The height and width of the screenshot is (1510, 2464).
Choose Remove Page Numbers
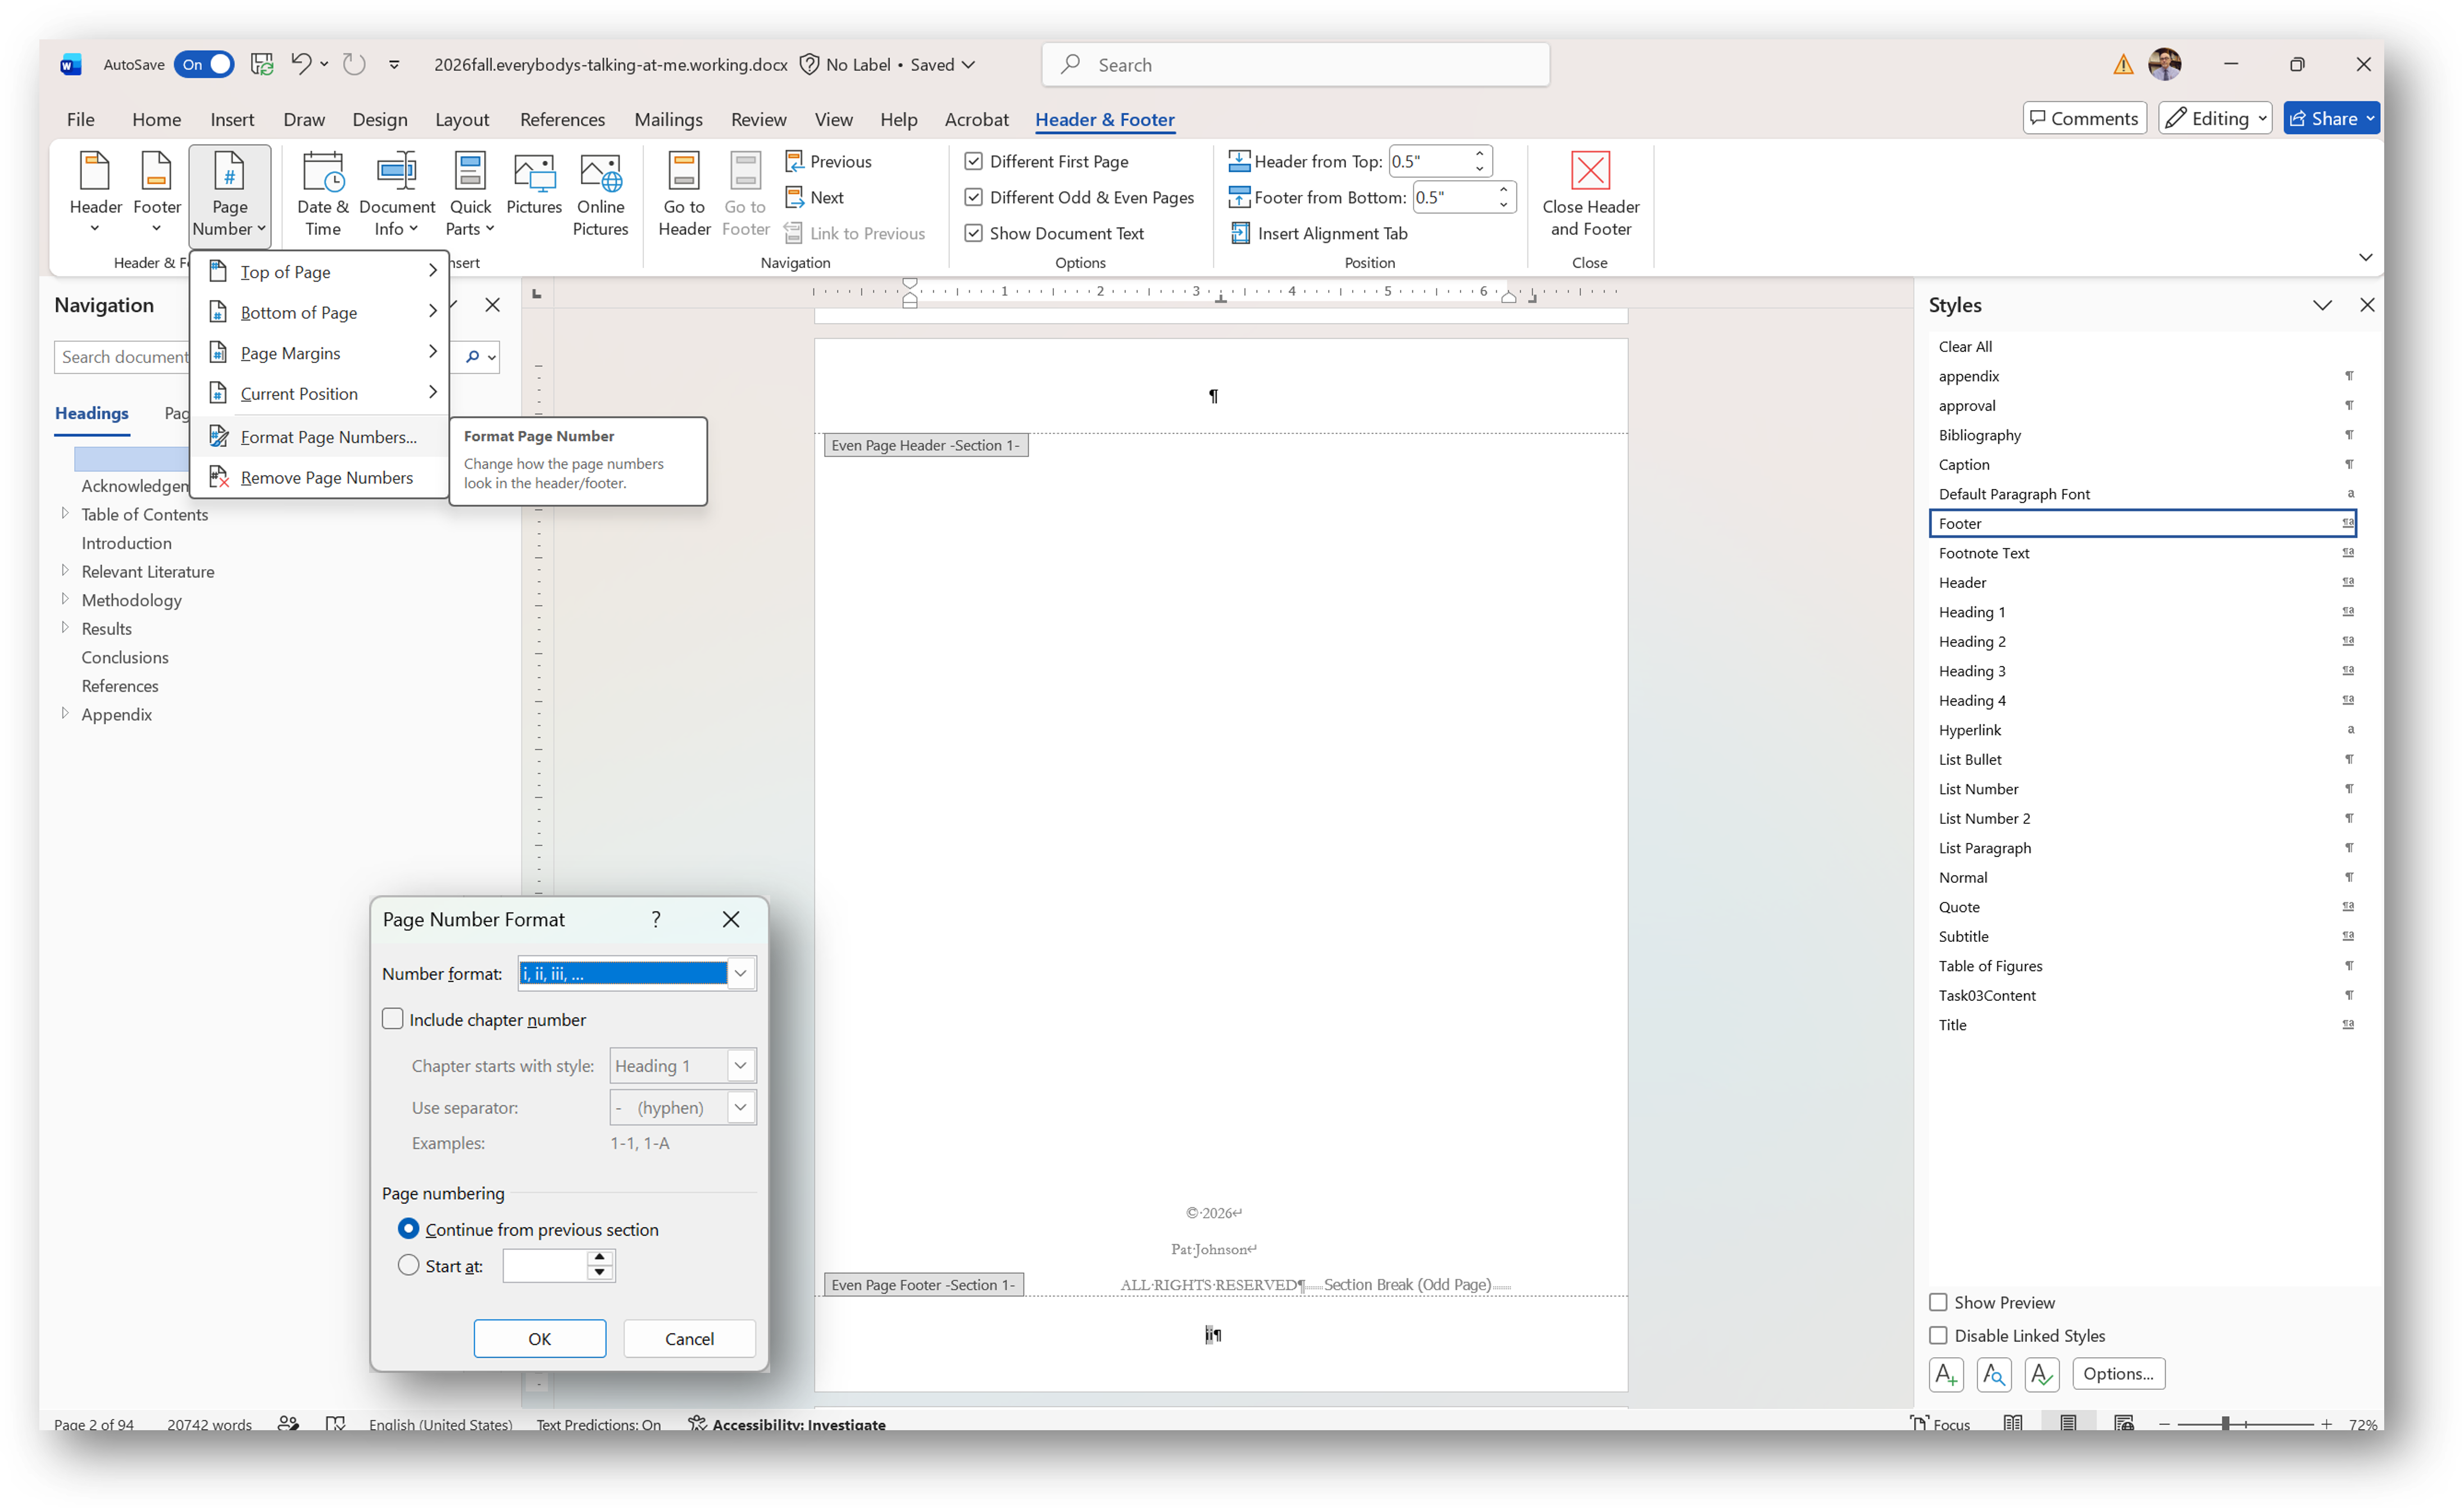tap(320, 477)
